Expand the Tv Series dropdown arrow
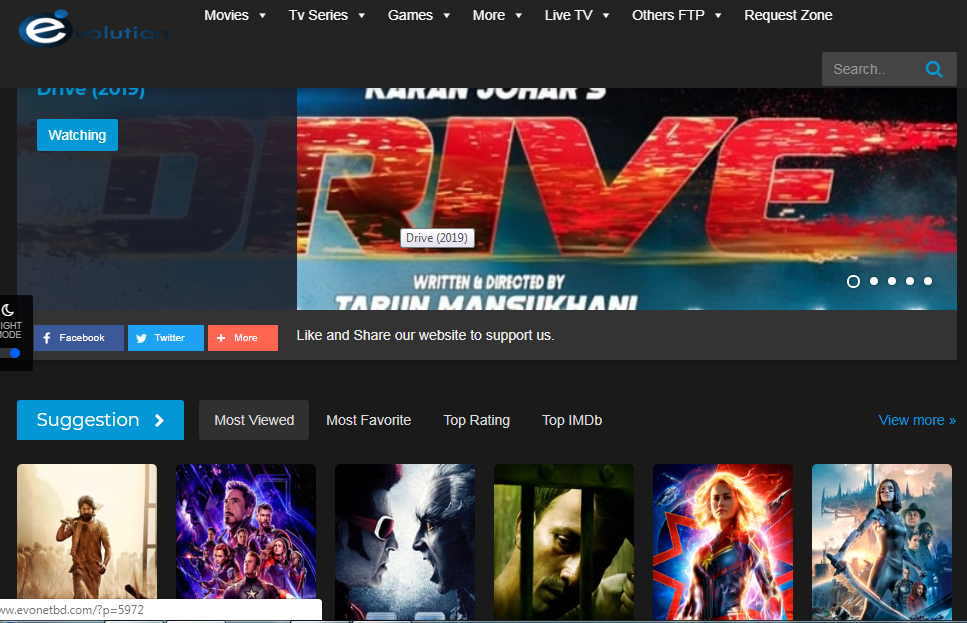Viewport: 967px width, 623px height. pos(362,15)
